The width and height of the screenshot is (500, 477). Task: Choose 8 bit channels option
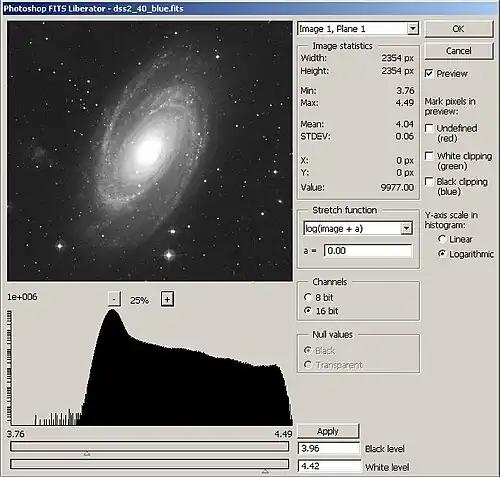click(308, 297)
